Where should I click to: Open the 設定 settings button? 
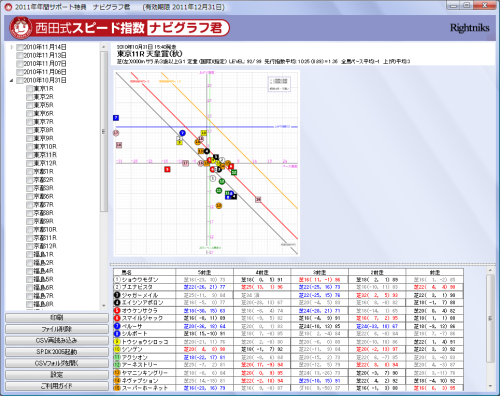[x=57, y=375]
